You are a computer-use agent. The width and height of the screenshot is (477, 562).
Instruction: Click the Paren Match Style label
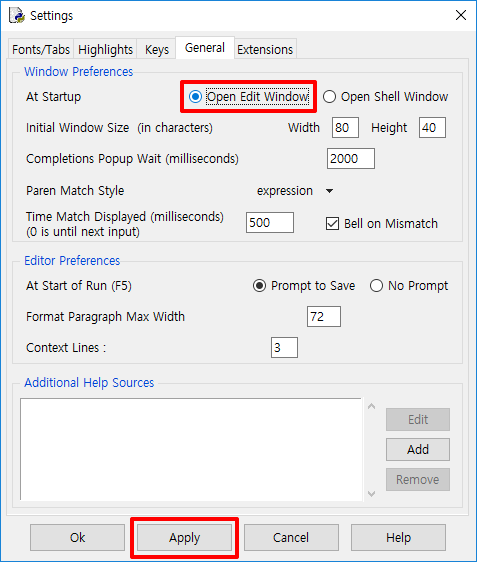tap(75, 191)
